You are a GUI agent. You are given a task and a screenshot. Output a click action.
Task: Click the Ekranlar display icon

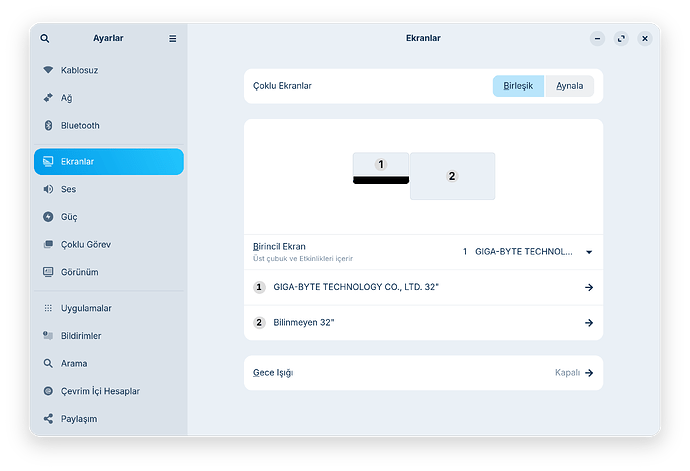click(48, 162)
